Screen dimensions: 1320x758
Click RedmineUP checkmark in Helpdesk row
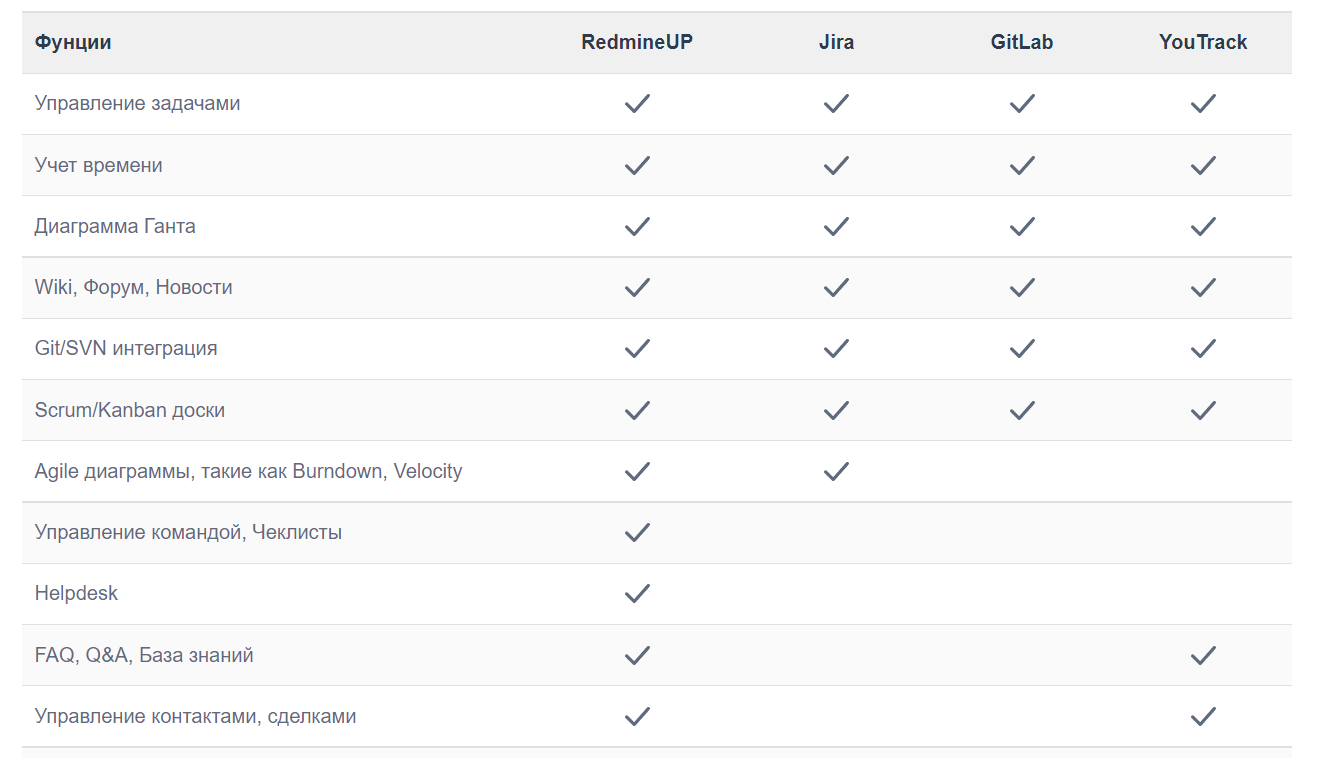(x=637, y=594)
